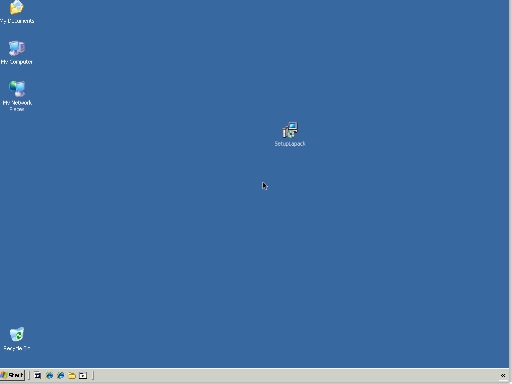Select the My Computer desktop icon
Image resolution: width=512 pixels, height=384 pixels.
coord(17,49)
